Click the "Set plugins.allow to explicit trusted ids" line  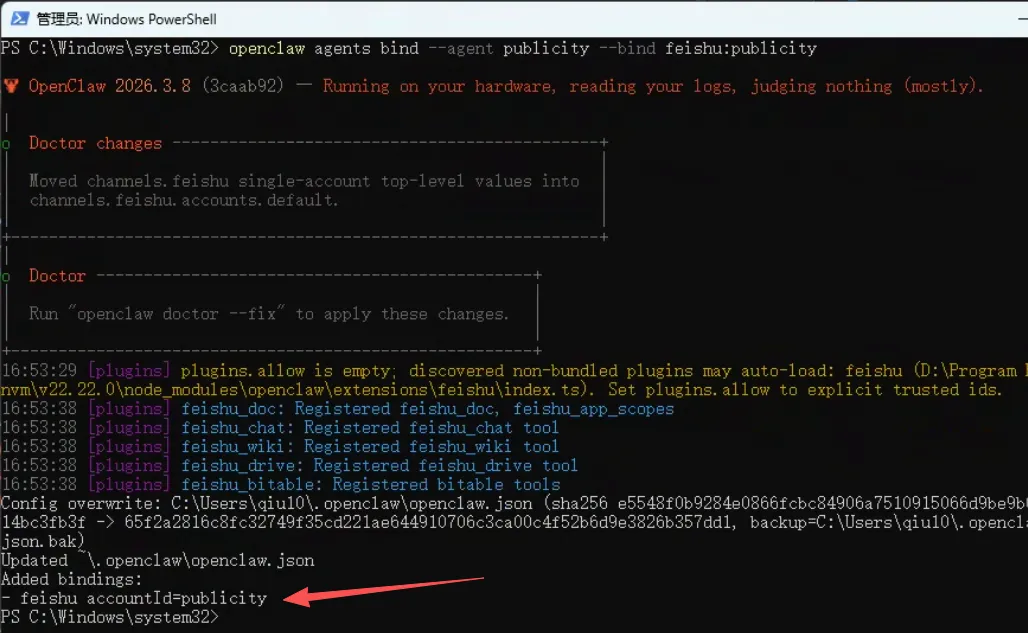pyautogui.click(x=805, y=390)
